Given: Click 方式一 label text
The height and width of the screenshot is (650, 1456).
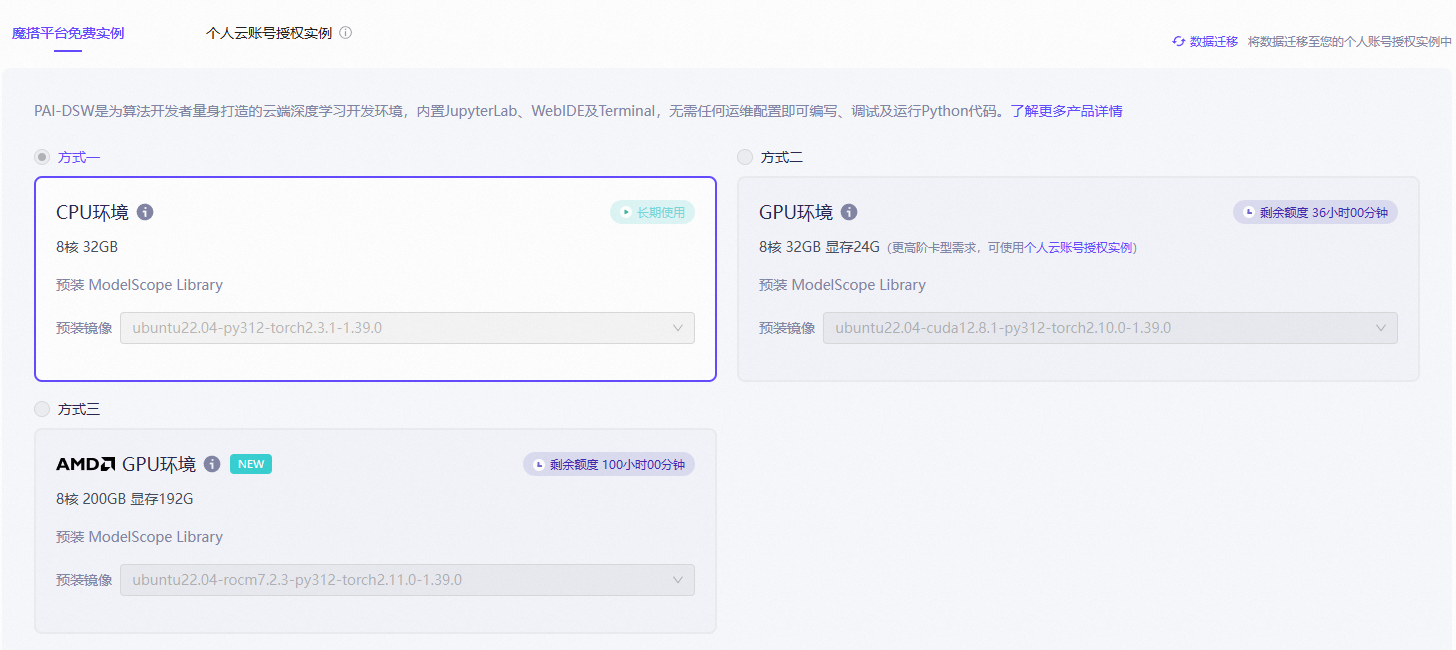Looking at the screenshot, I should 79,157.
